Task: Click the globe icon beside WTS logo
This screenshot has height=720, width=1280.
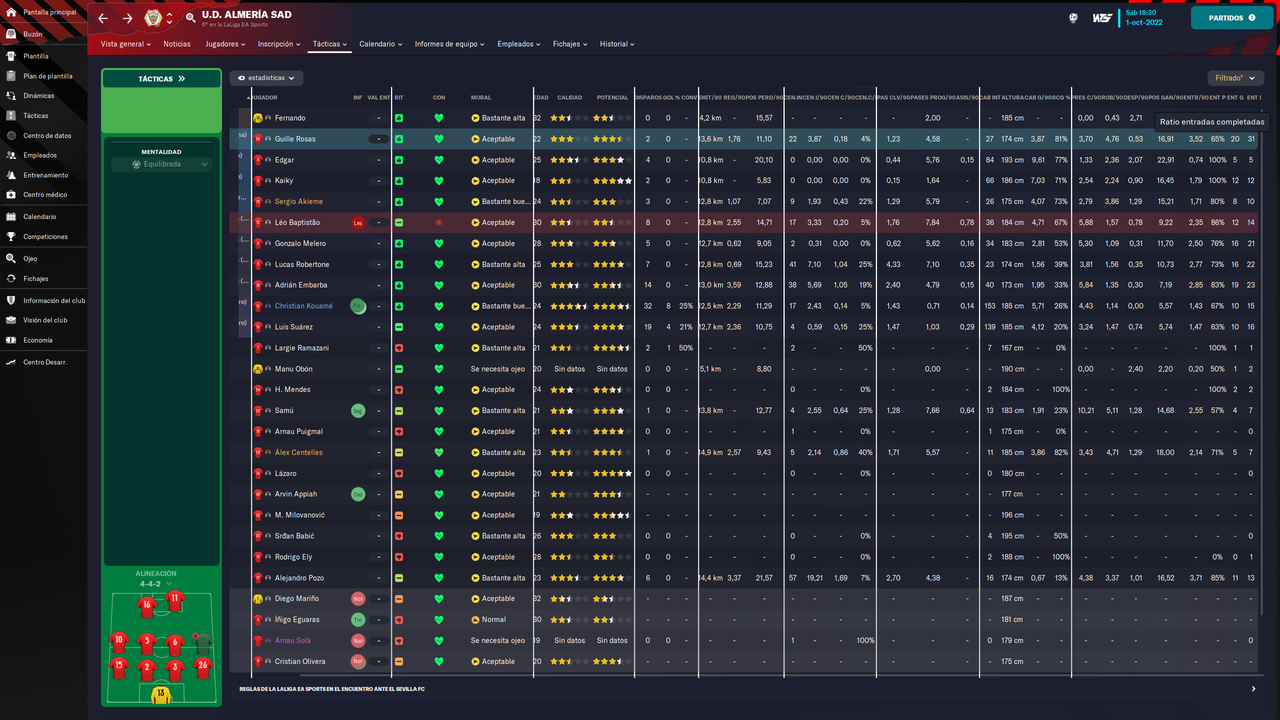Action: pyautogui.click(x=1073, y=18)
